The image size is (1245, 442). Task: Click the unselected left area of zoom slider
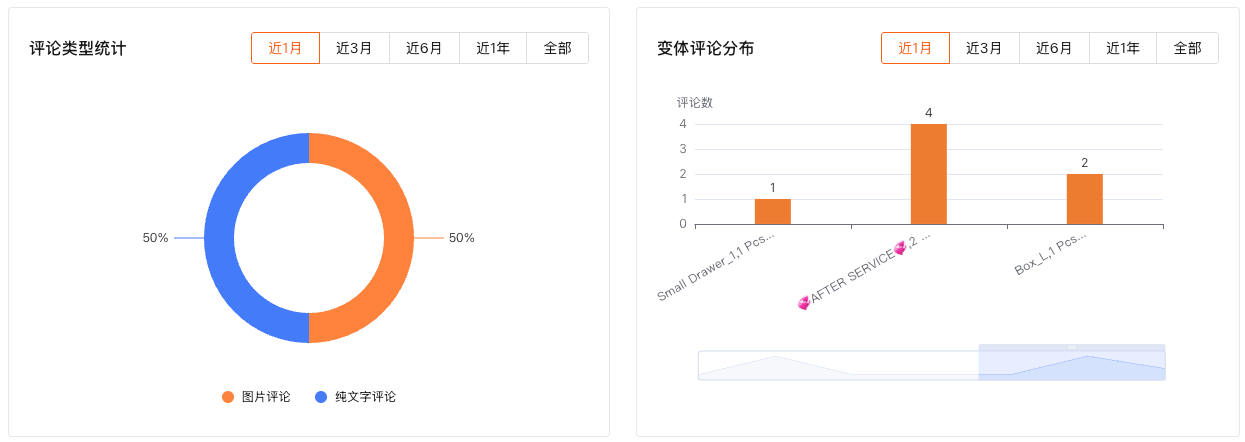tap(838, 365)
